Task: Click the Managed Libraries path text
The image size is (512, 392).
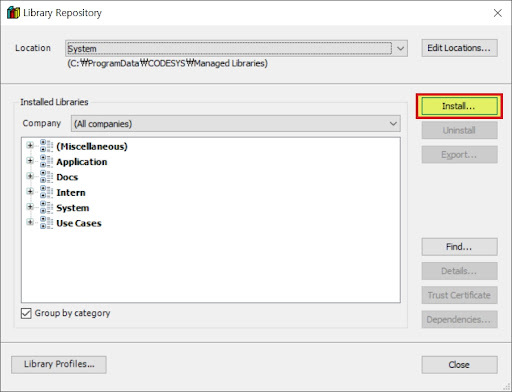Action: [167, 63]
